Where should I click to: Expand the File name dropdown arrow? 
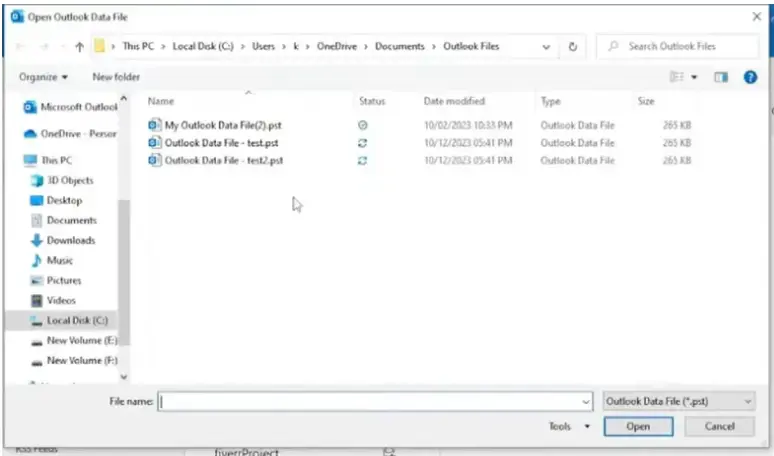click(x=586, y=402)
